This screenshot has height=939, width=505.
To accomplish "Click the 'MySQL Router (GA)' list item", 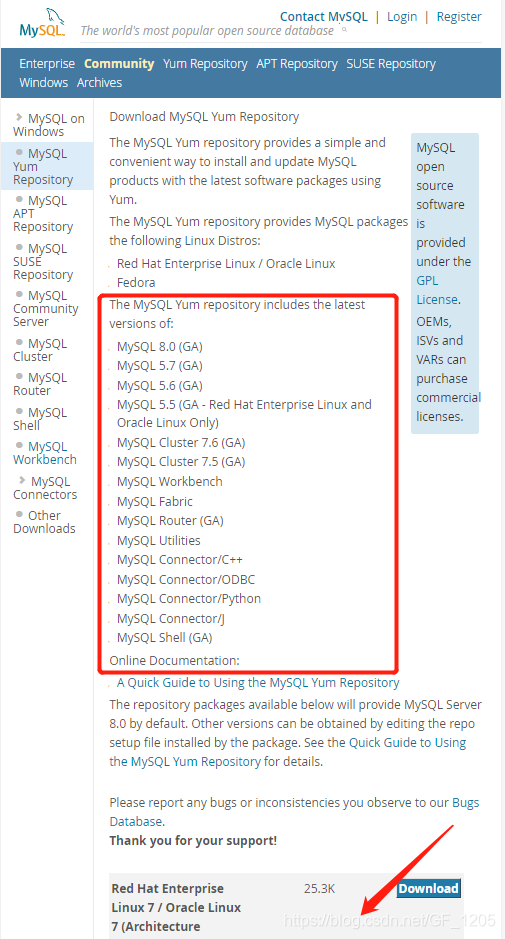I will [170, 520].
